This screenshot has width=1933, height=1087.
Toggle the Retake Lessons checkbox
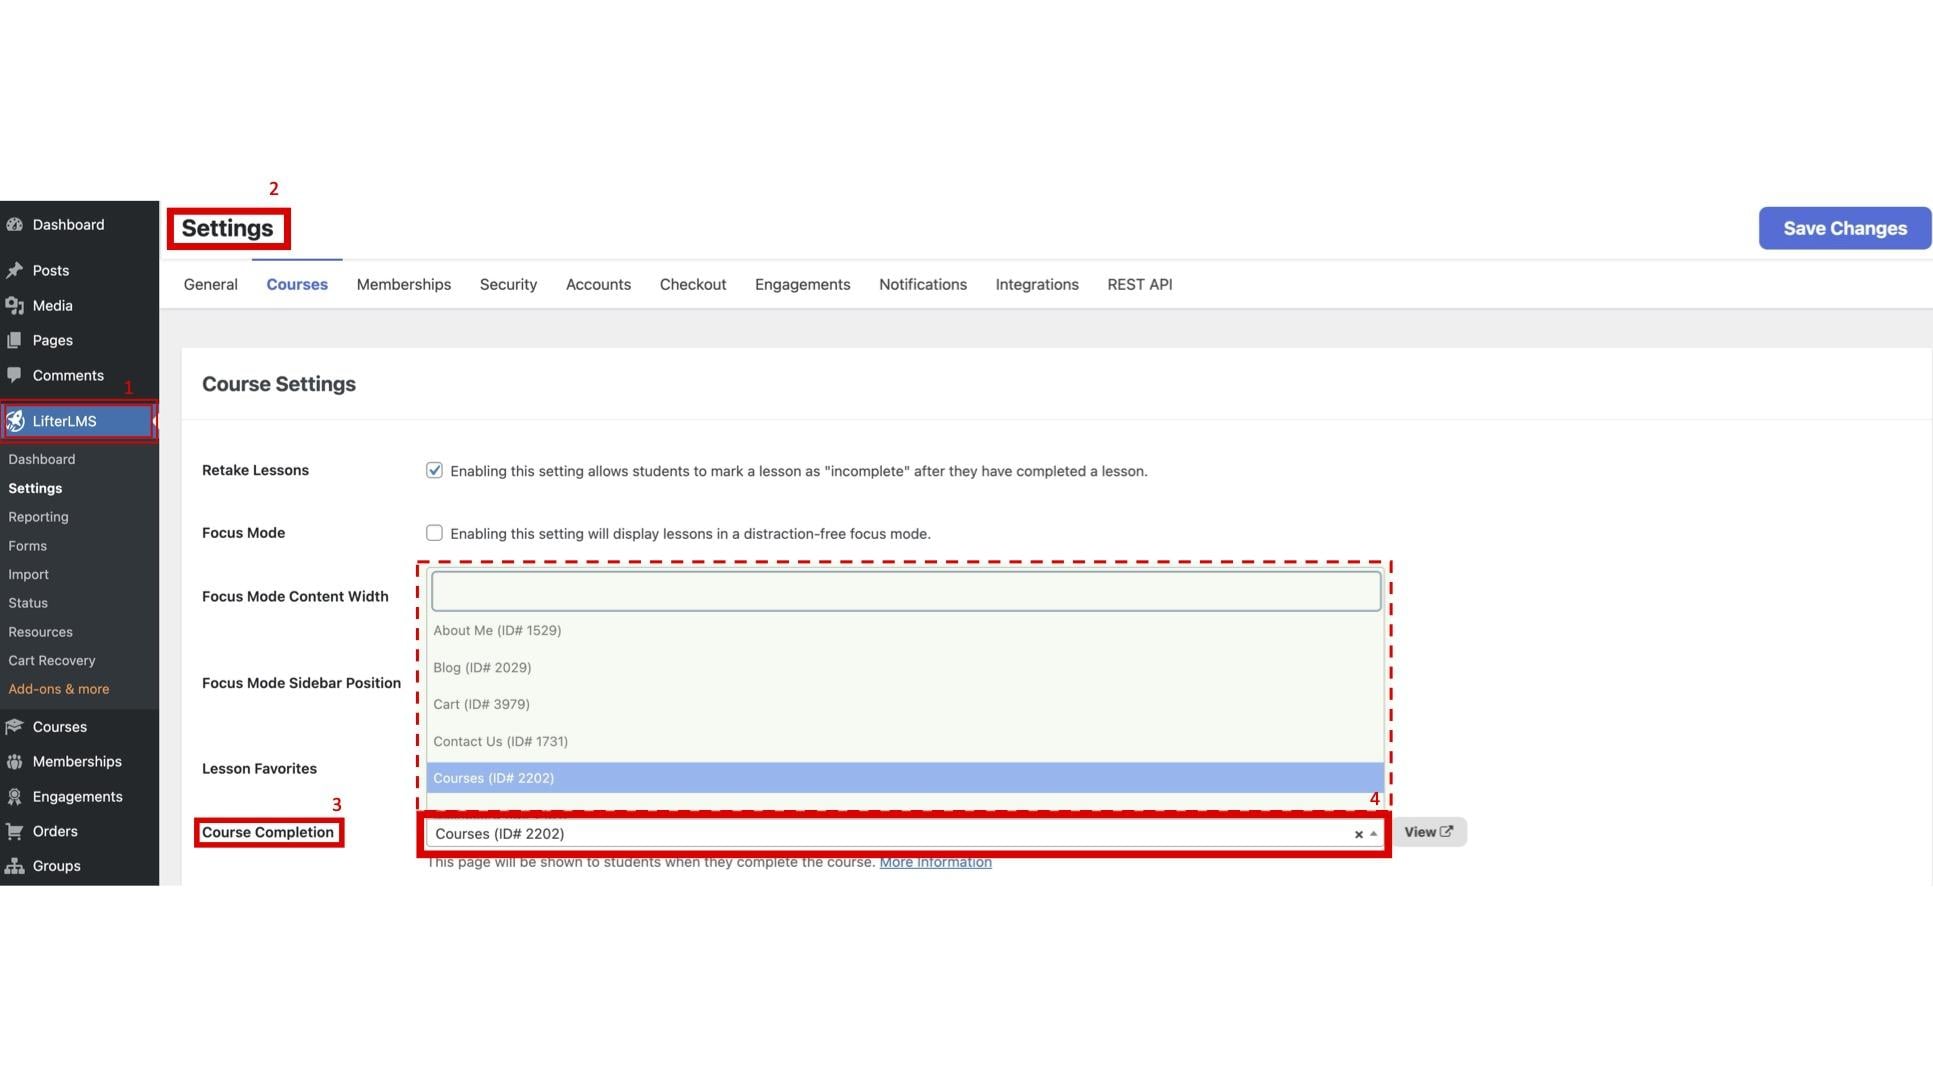click(434, 470)
